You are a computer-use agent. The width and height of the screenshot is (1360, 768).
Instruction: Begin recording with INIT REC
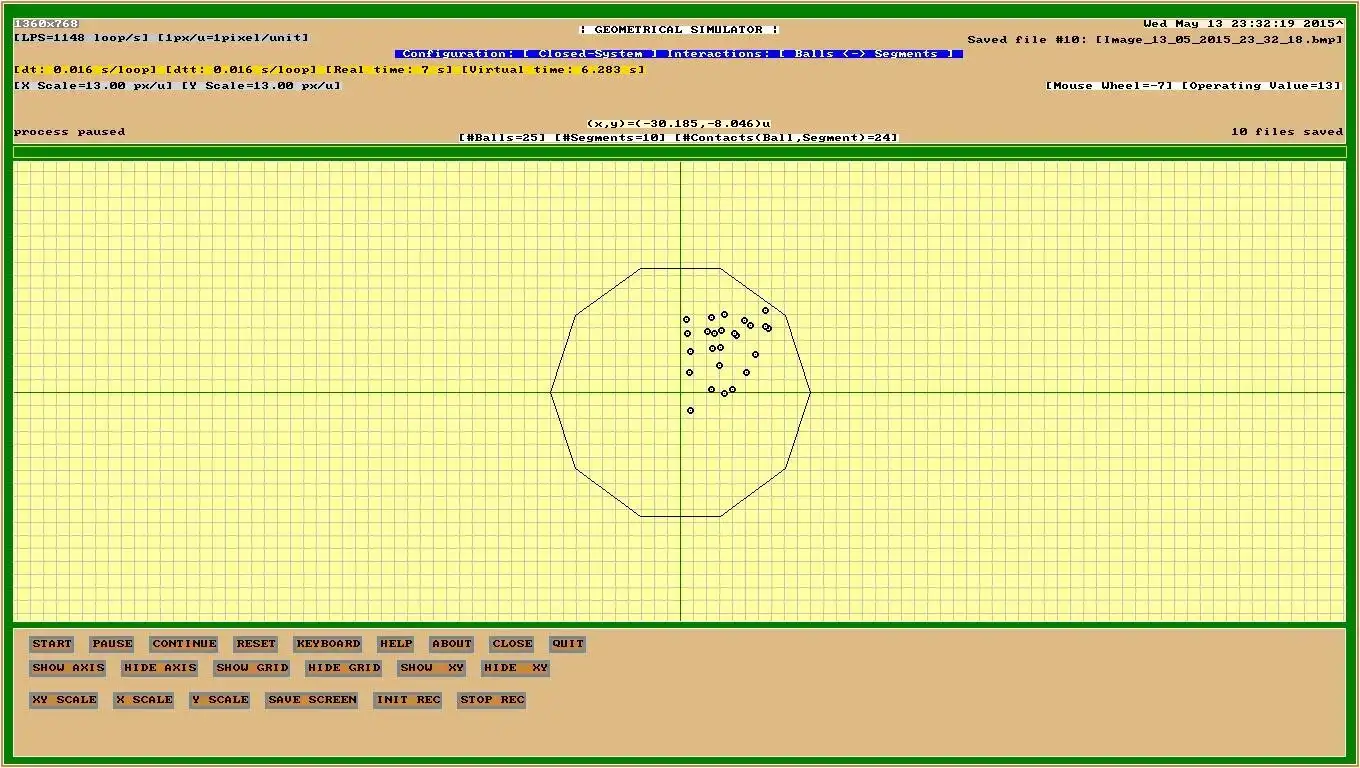408,700
